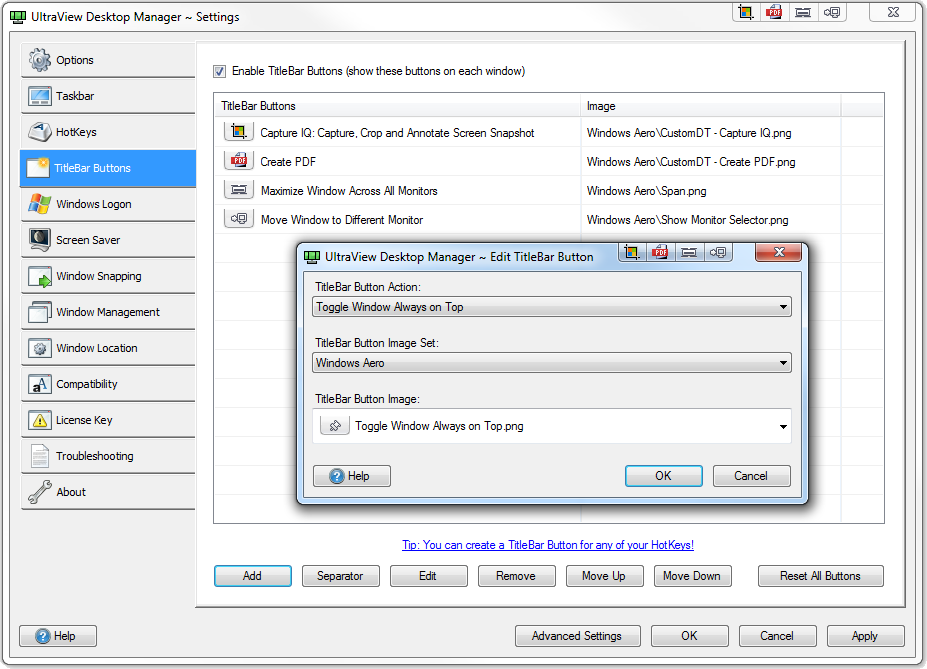Click the Move Window to Different Monitor icon

click(x=239, y=219)
